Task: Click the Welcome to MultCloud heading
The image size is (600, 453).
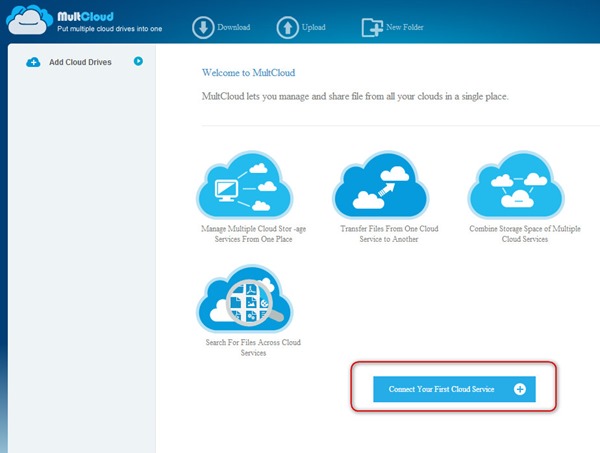Action: click(249, 73)
